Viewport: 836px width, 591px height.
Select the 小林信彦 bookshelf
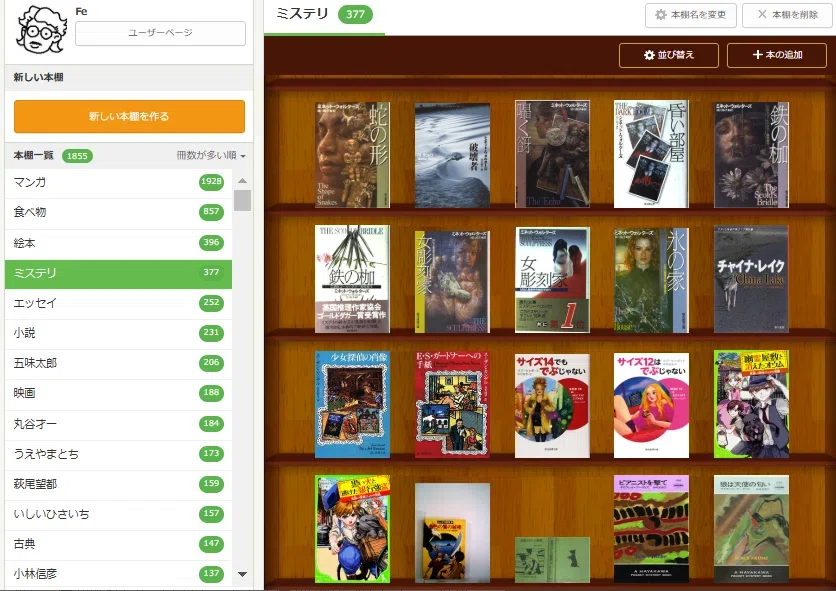point(118,574)
